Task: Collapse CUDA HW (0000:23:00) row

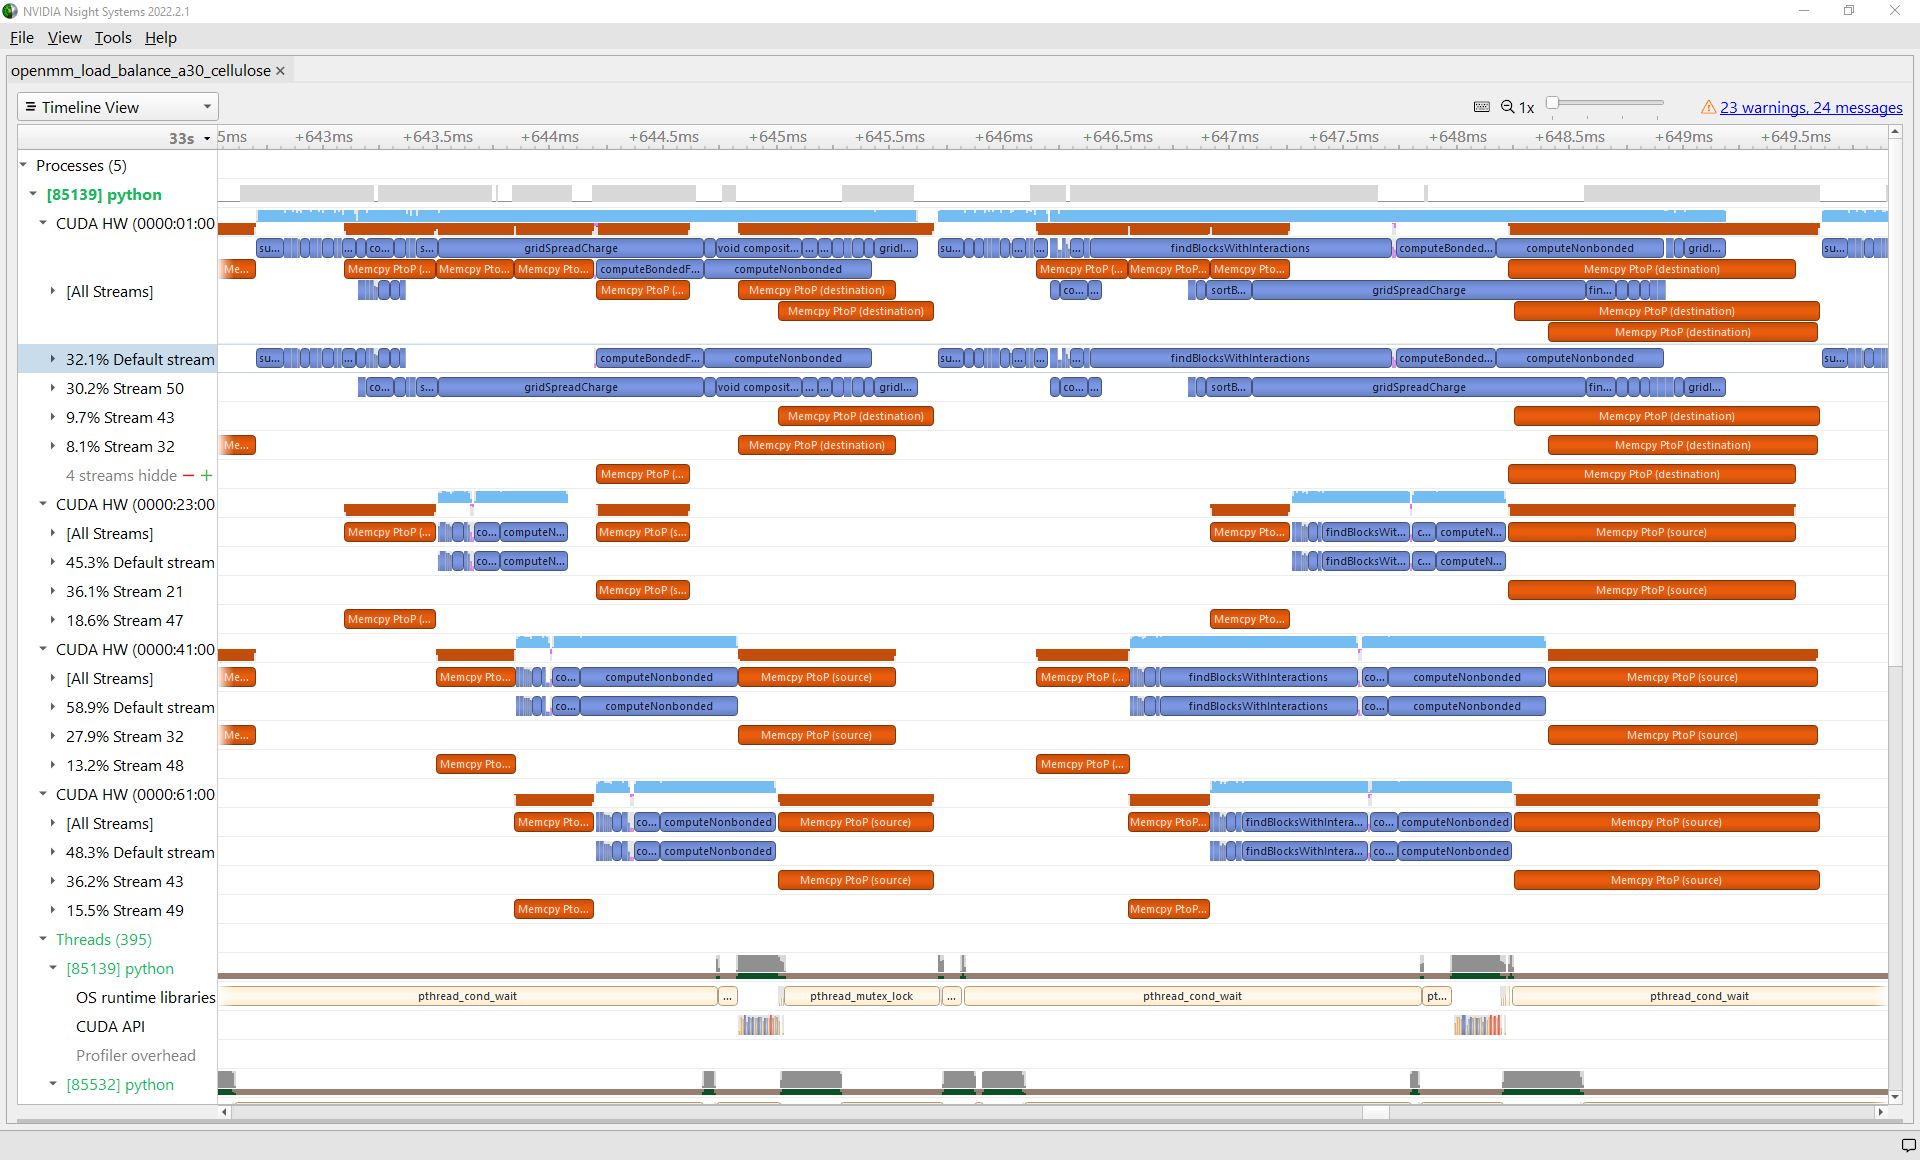Action: (x=43, y=504)
